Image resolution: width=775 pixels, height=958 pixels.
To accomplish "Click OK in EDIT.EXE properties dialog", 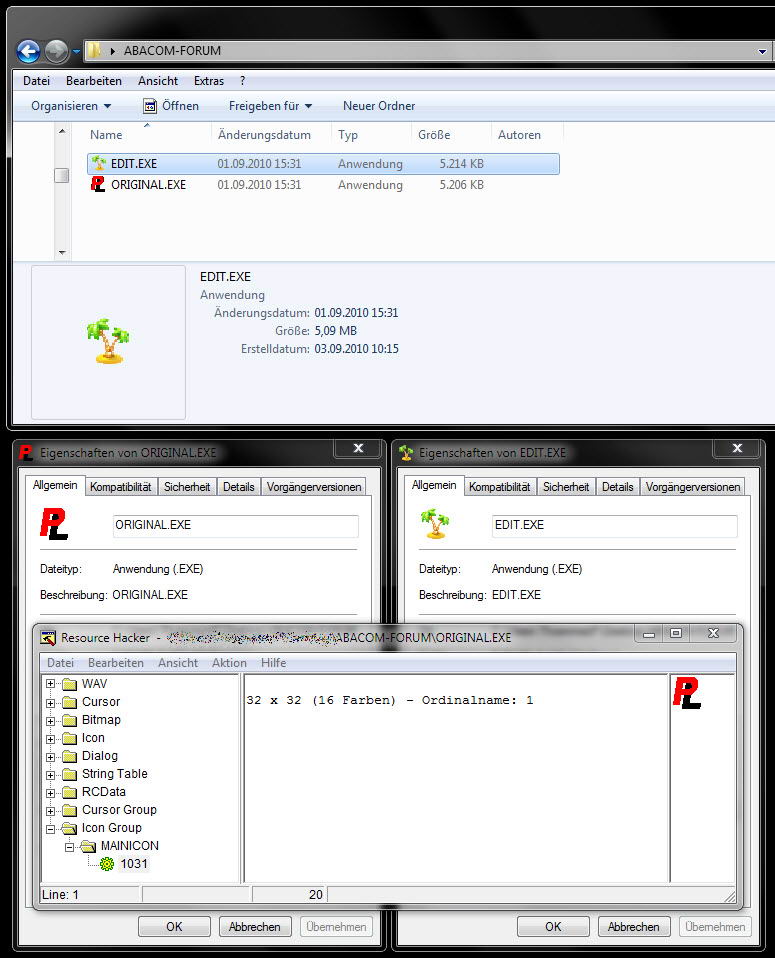I will (553, 926).
